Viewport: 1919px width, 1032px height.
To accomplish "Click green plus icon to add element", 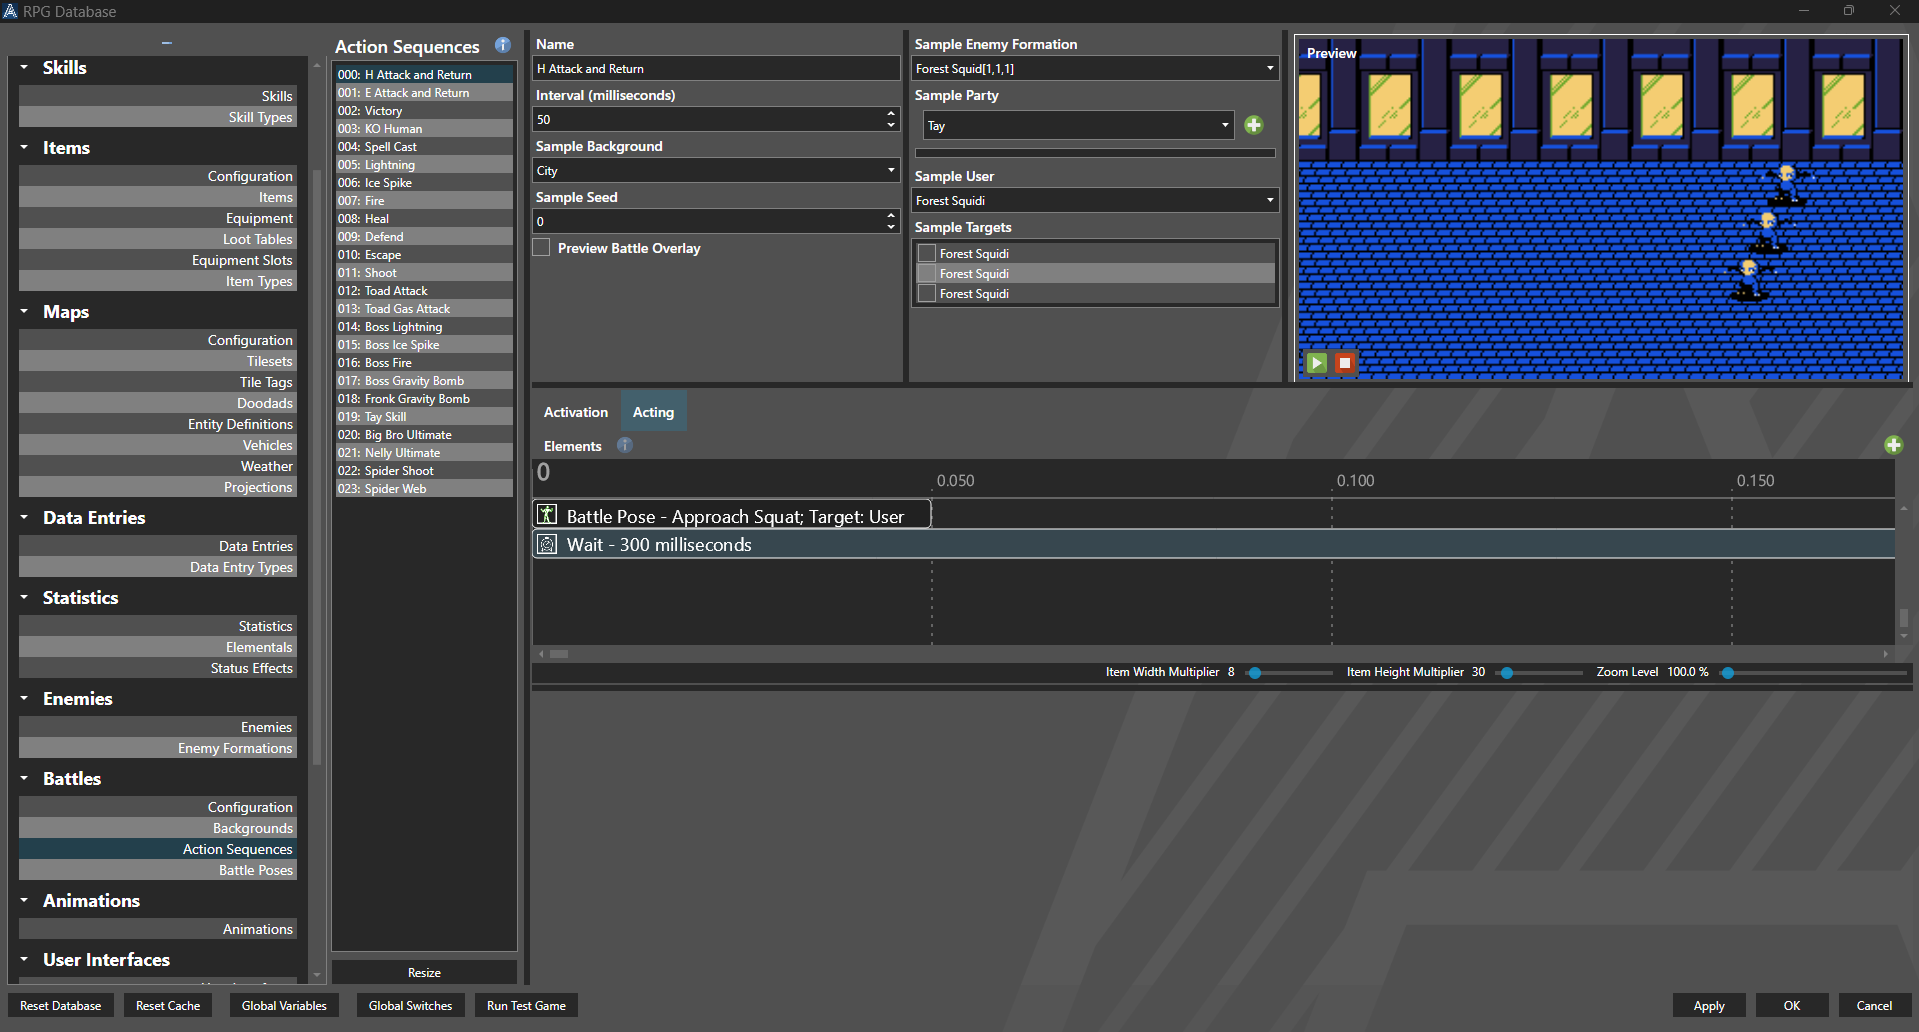I will (x=1893, y=445).
